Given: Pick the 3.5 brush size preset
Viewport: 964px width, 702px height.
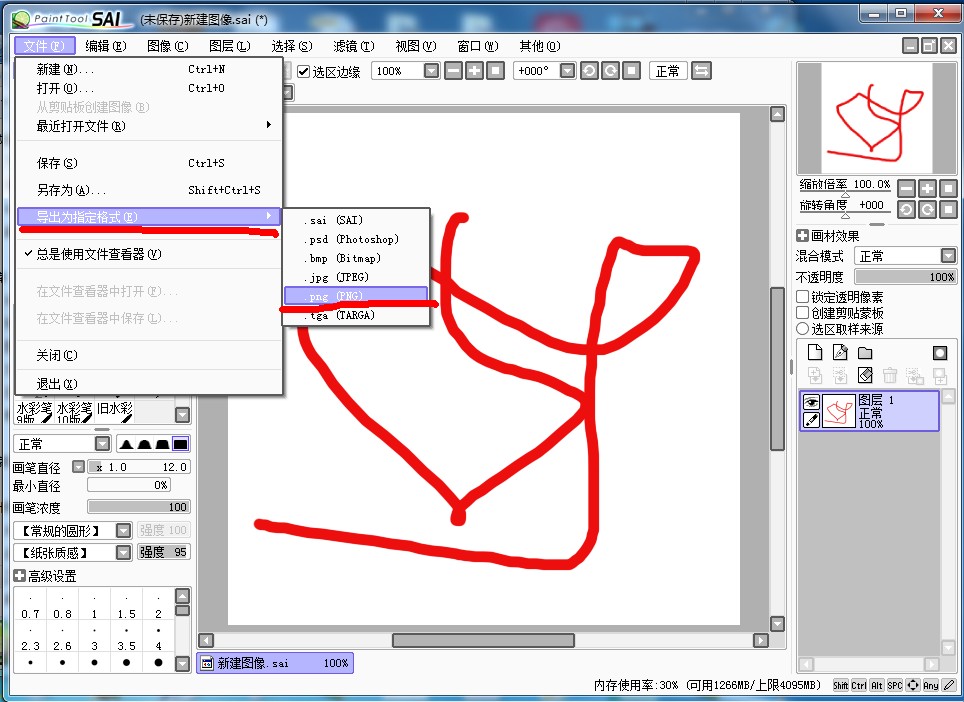Looking at the screenshot, I should pos(126,638).
